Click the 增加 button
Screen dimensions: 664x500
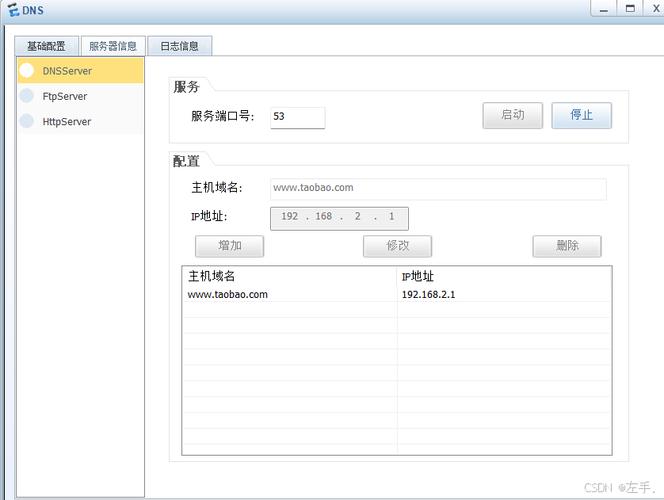pyautogui.click(x=230, y=246)
